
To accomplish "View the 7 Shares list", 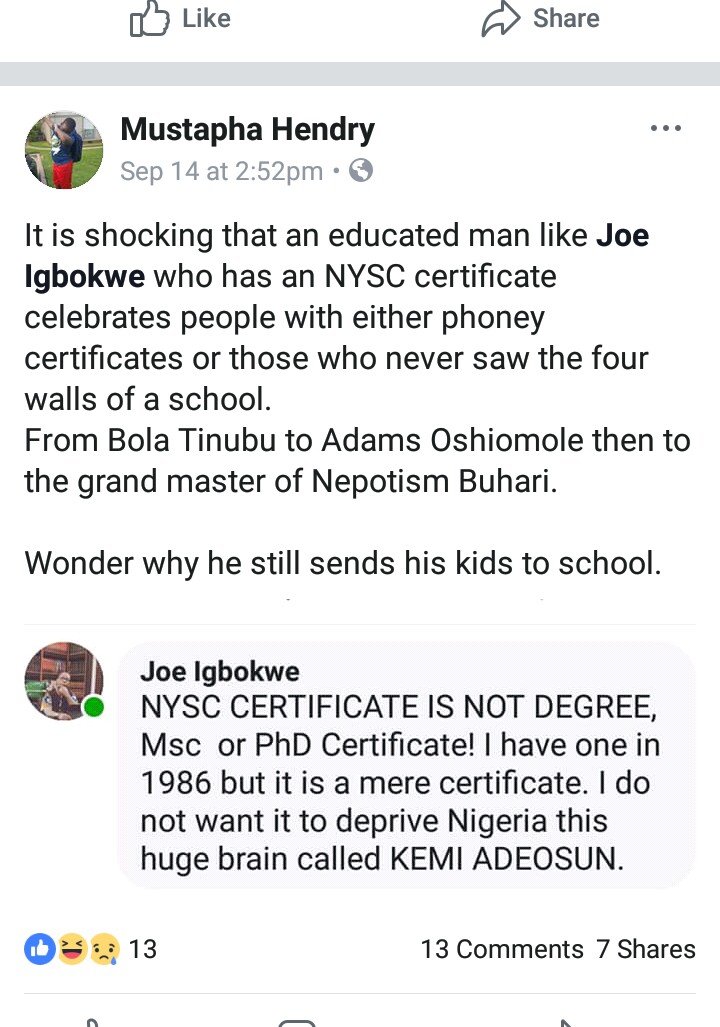I will (x=646, y=949).
